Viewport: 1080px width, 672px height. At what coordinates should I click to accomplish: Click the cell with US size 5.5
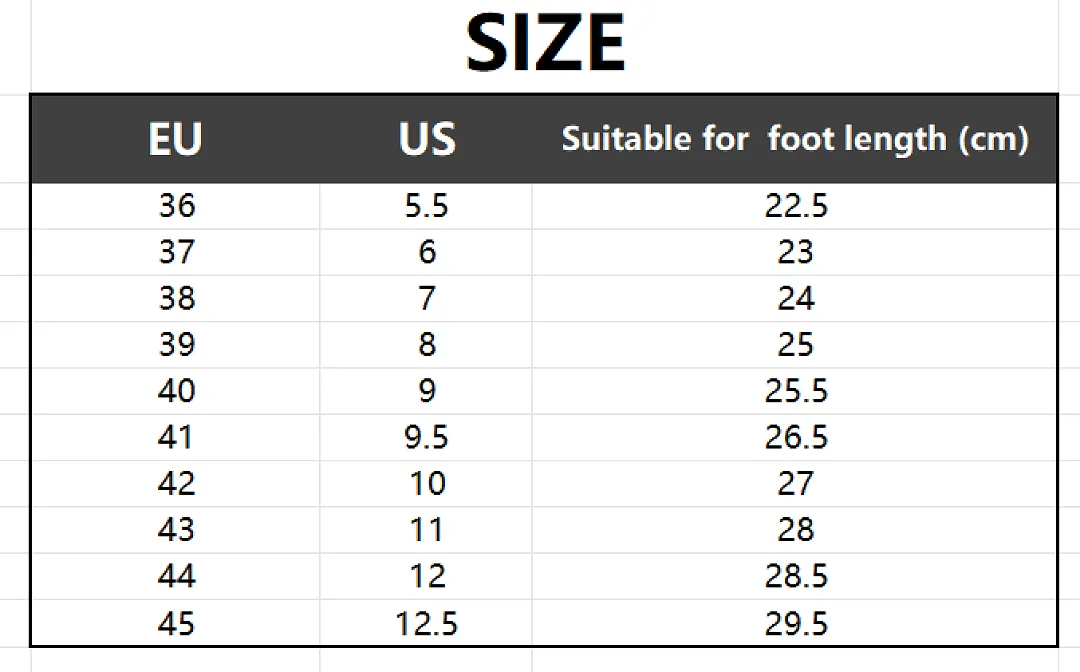pyautogui.click(x=426, y=205)
